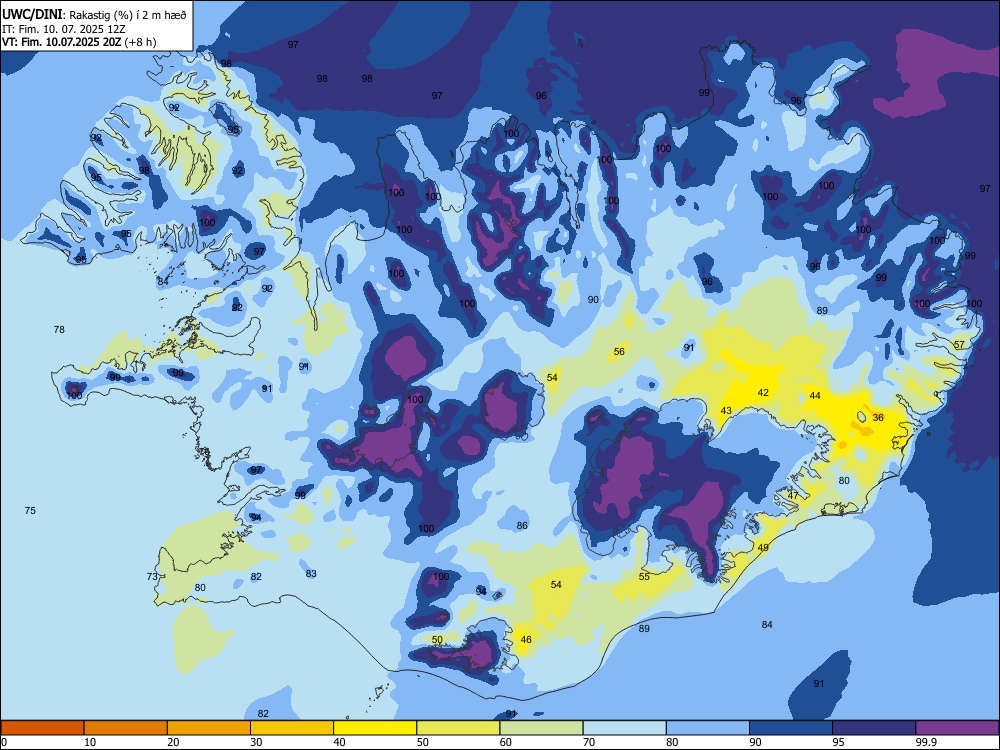The width and height of the screenshot is (1000, 750).
Task: Click the legend tick label '40'
Action: click(x=340, y=742)
